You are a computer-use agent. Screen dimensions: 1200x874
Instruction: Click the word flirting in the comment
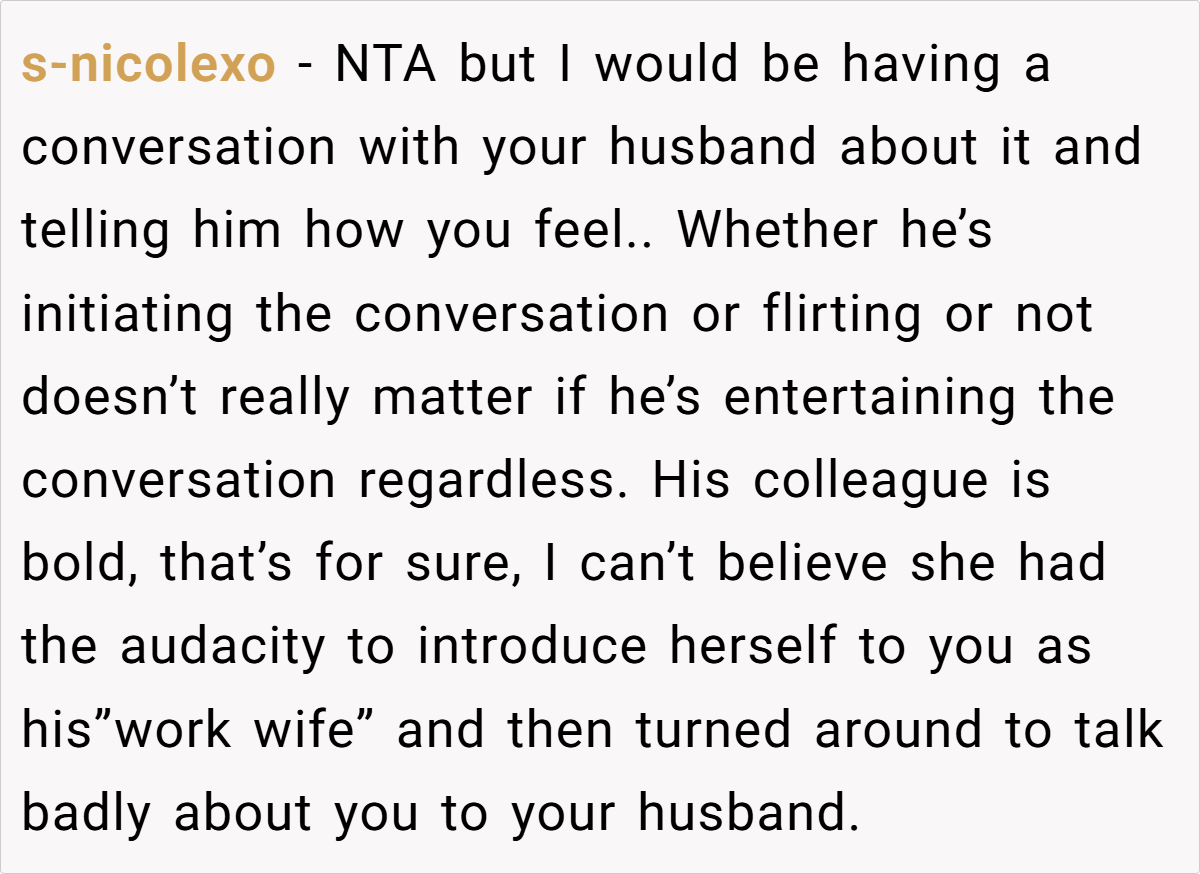point(842,315)
